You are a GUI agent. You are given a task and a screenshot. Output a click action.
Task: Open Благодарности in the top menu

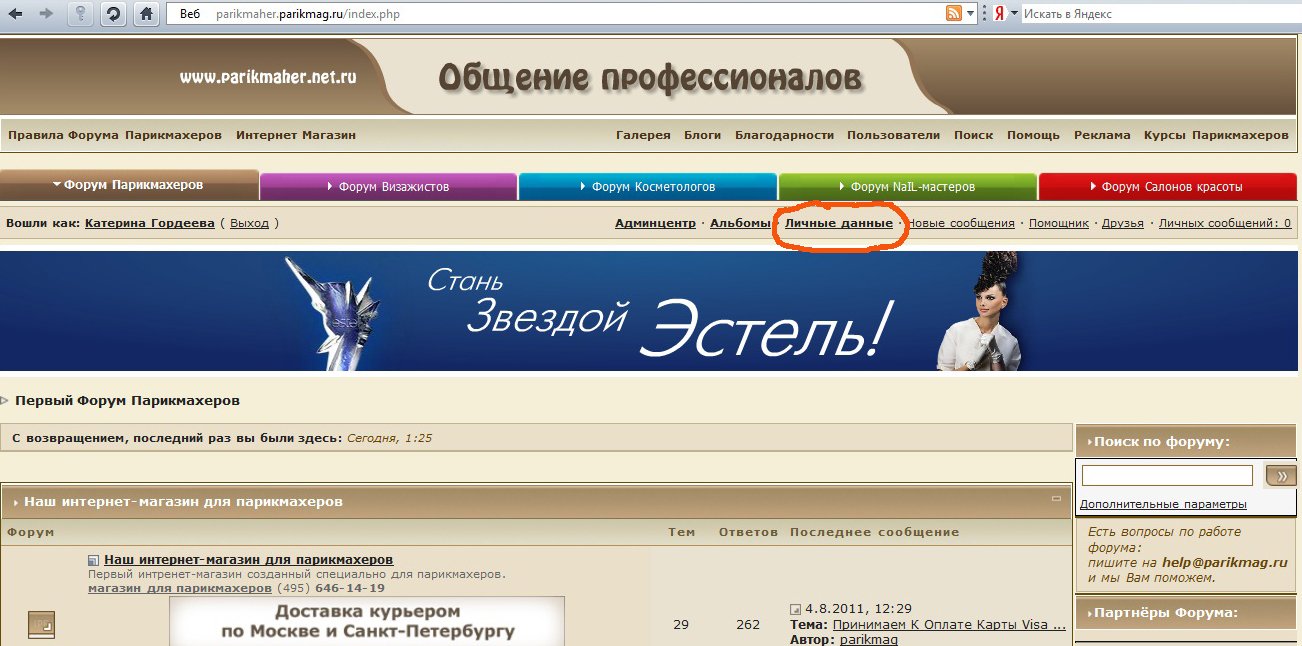784,135
